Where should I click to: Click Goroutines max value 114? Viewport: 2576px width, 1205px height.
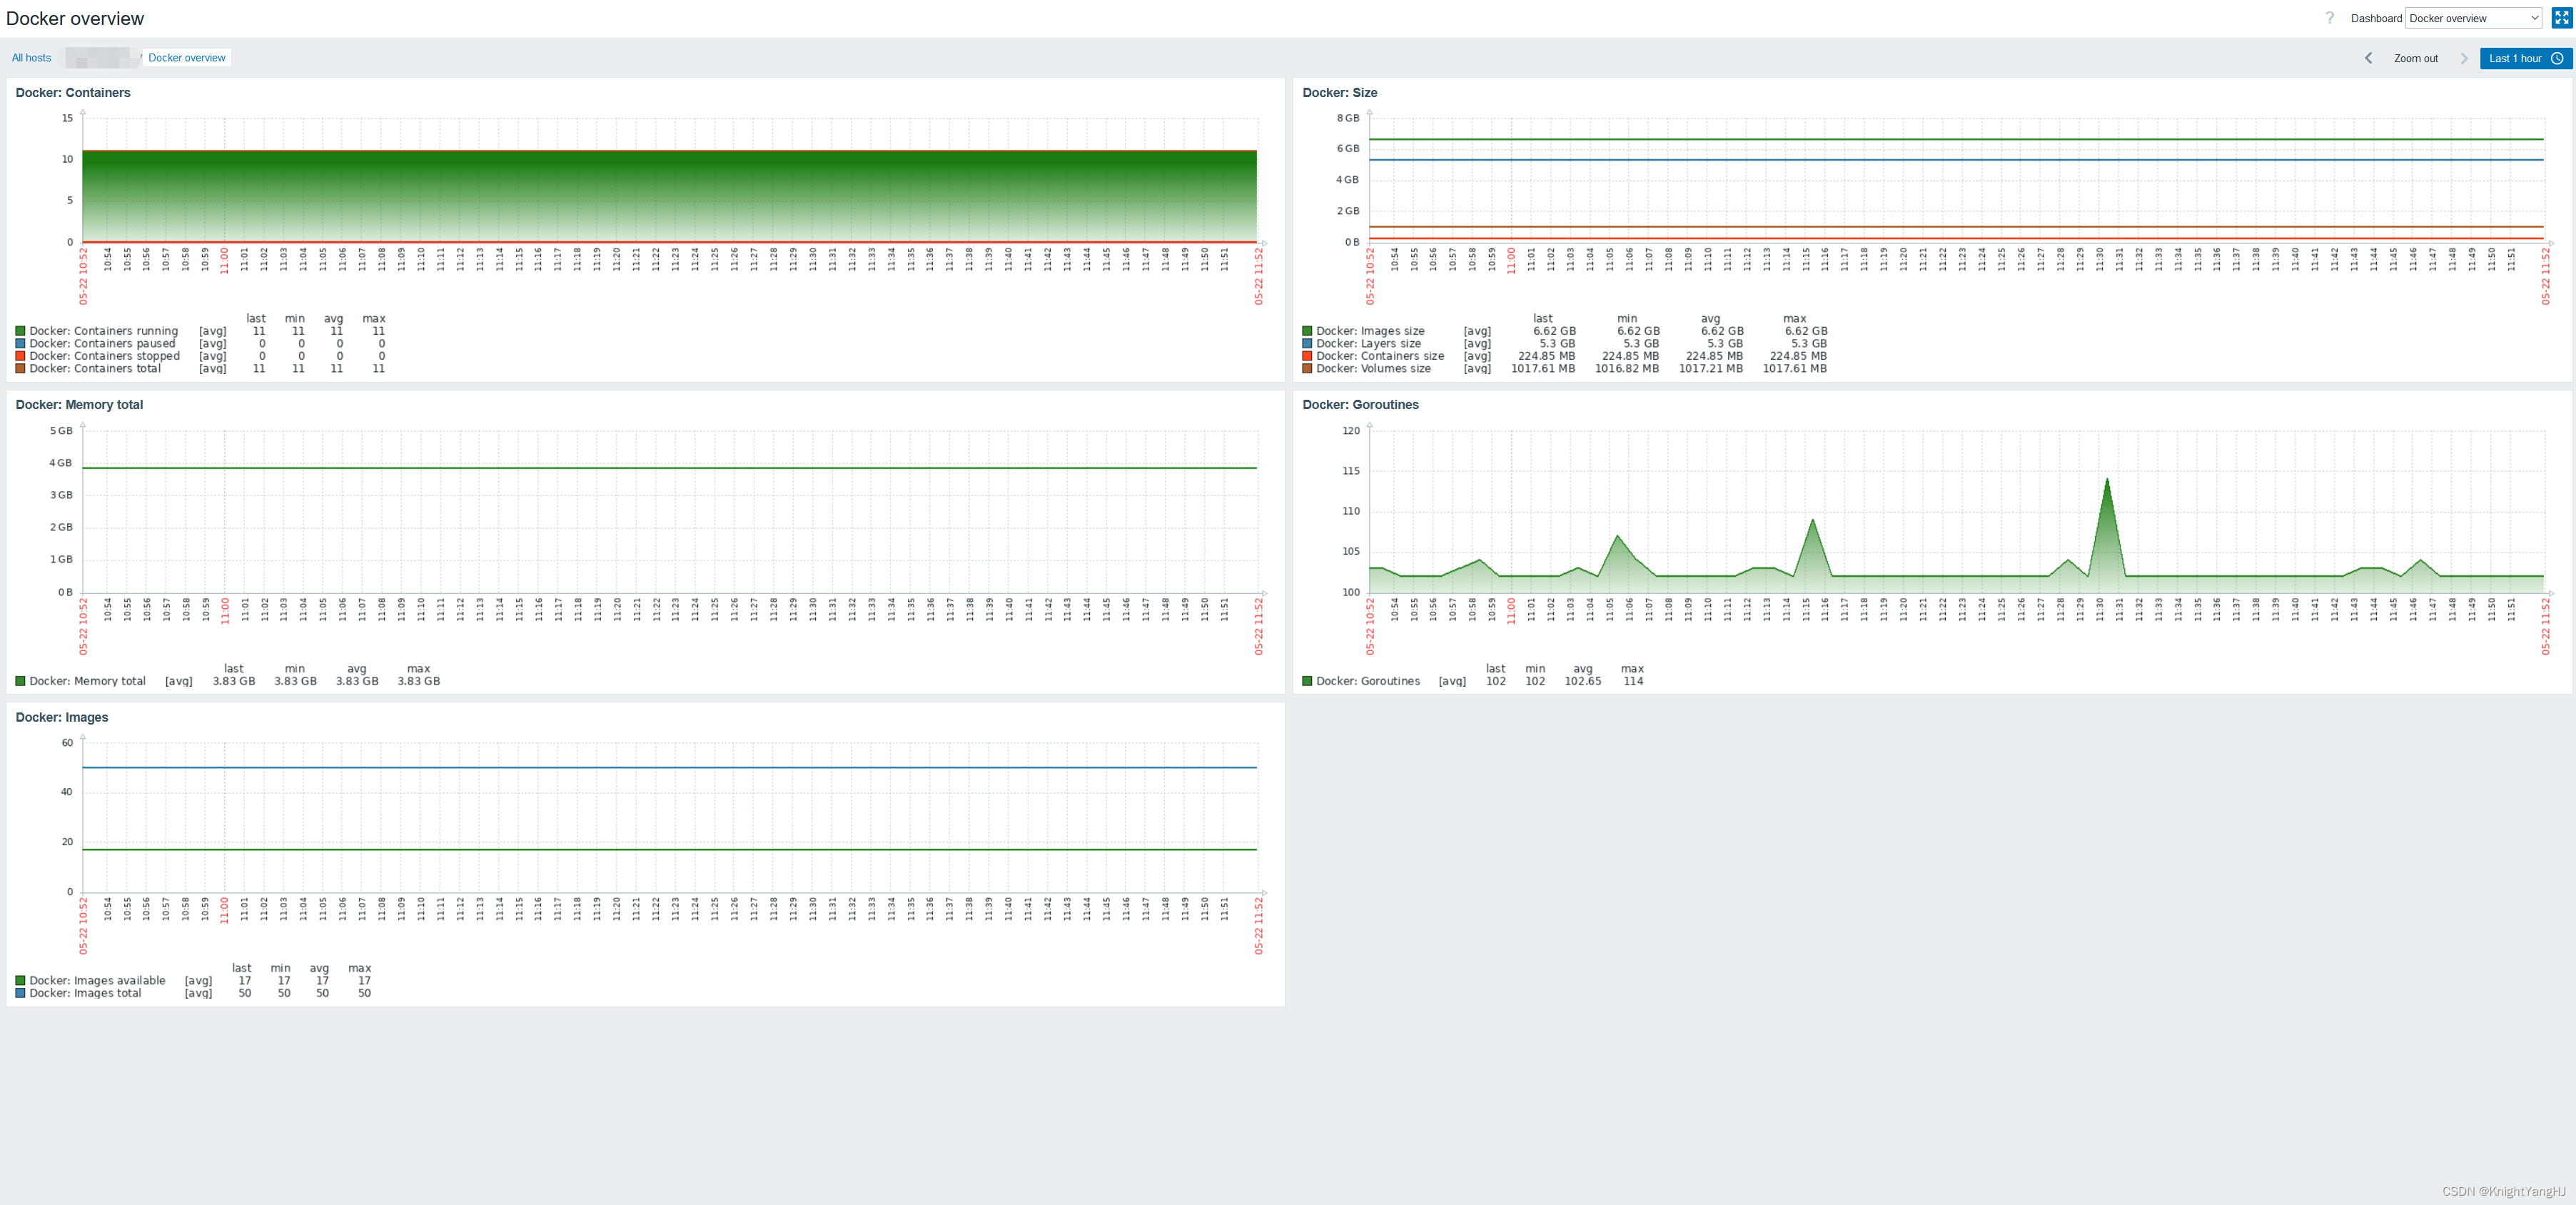click(1633, 681)
